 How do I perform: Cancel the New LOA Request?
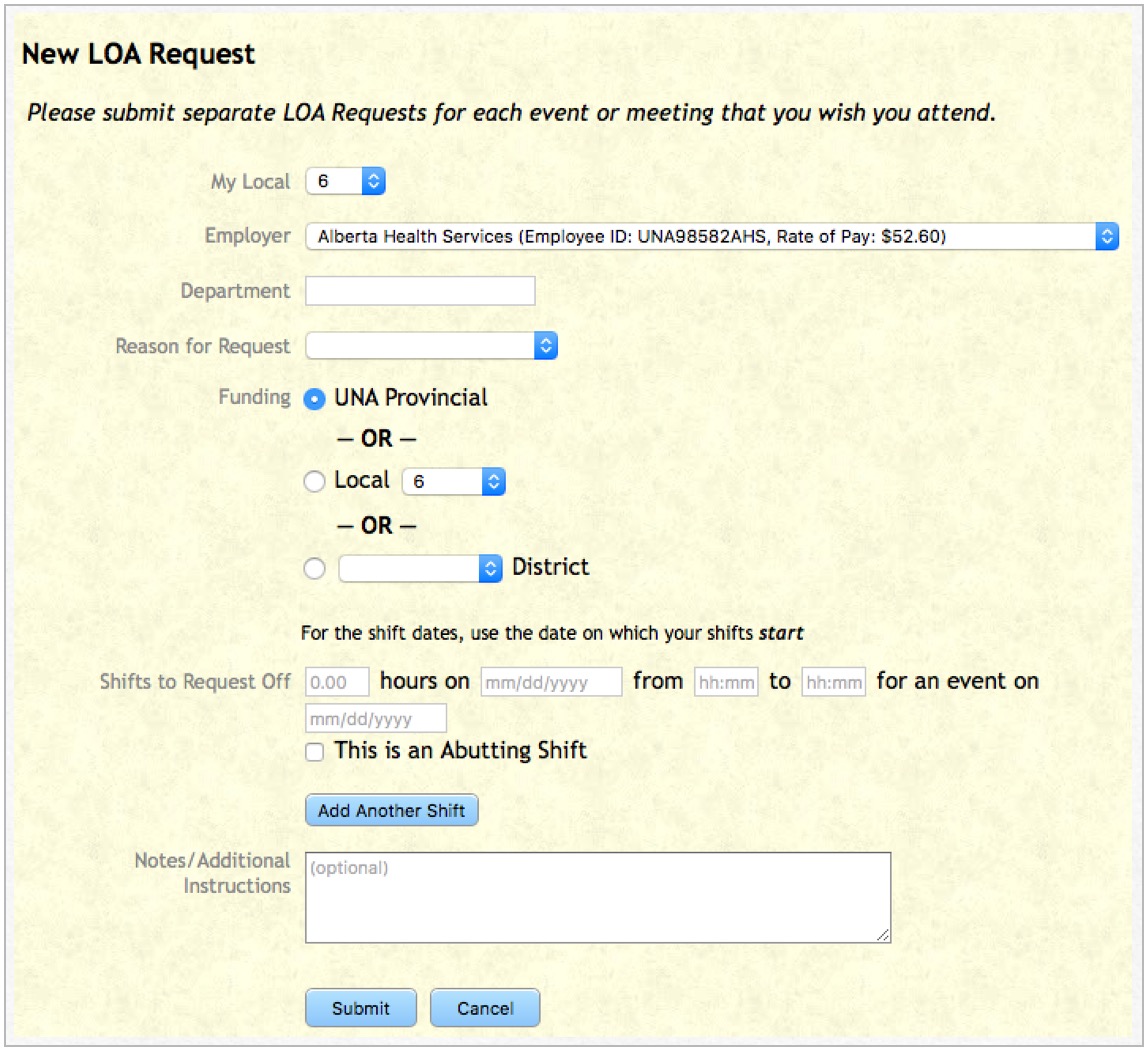point(485,1008)
